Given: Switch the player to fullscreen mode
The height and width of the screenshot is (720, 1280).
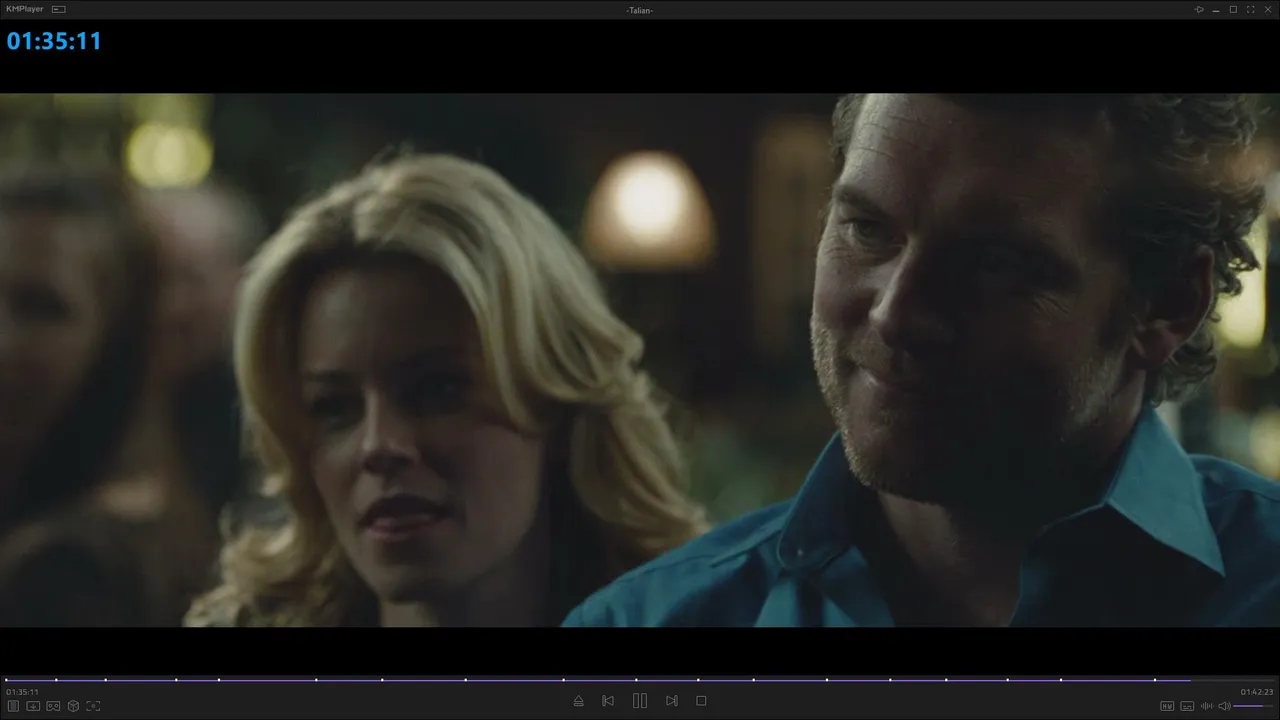Looking at the screenshot, I should click(1250, 9).
